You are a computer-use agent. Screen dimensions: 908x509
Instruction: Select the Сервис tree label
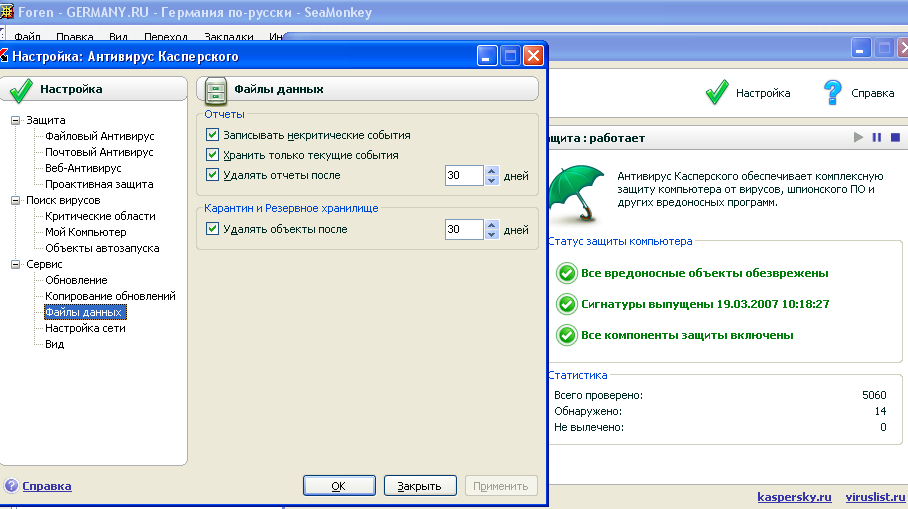(x=44, y=264)
